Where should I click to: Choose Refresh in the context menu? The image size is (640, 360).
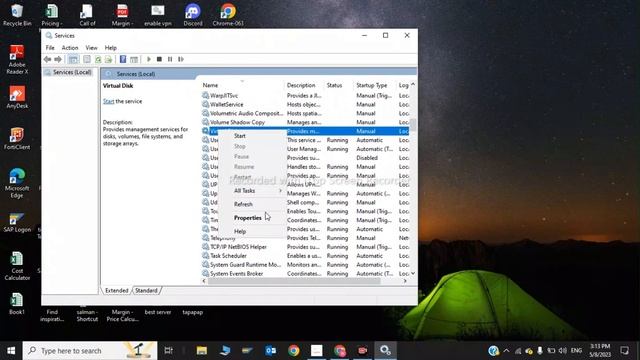click(x=252, y=204)
